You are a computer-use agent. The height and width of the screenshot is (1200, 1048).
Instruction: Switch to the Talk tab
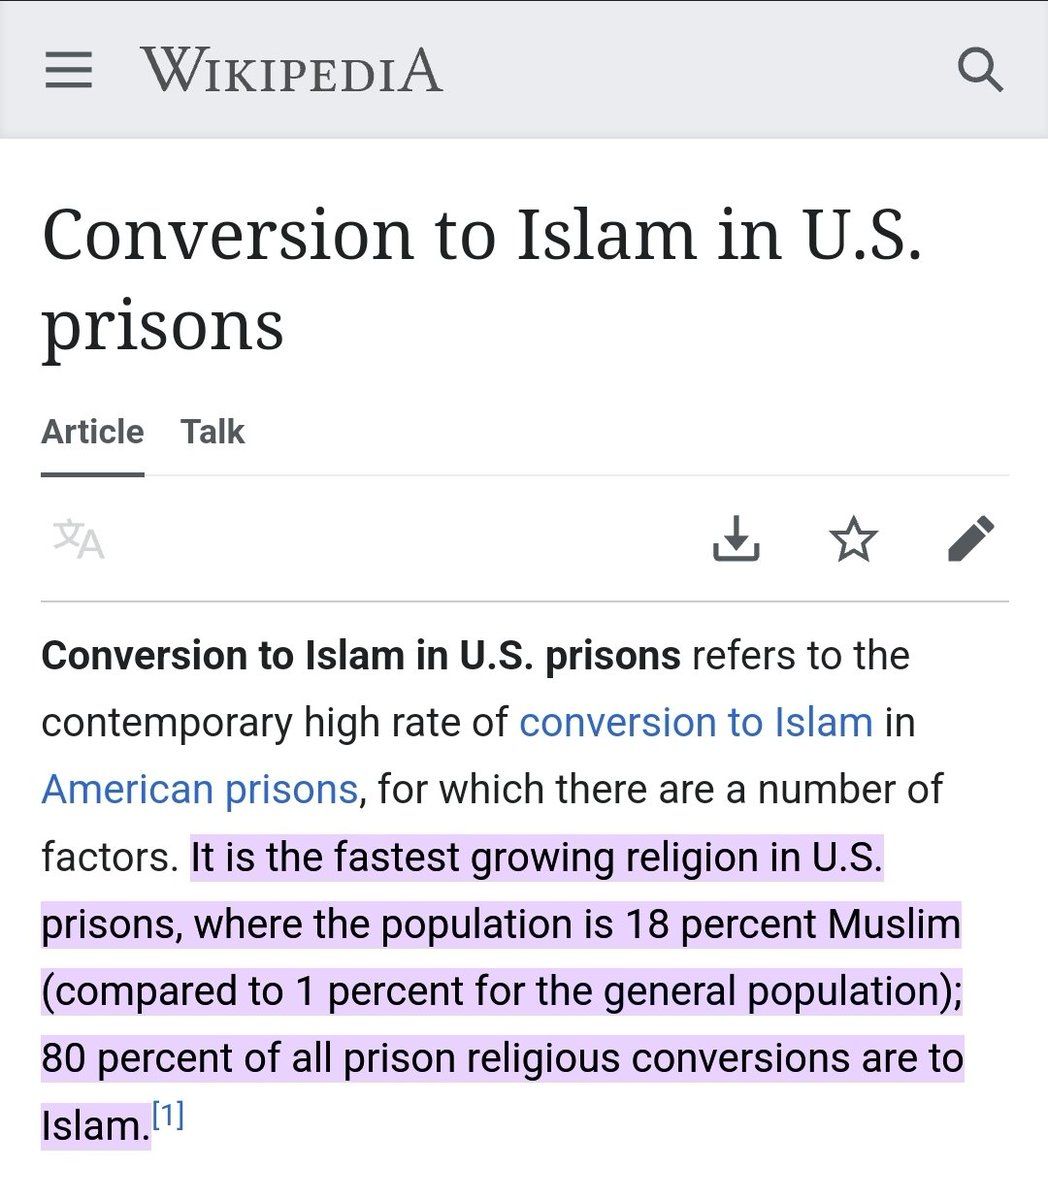point(212,432)
